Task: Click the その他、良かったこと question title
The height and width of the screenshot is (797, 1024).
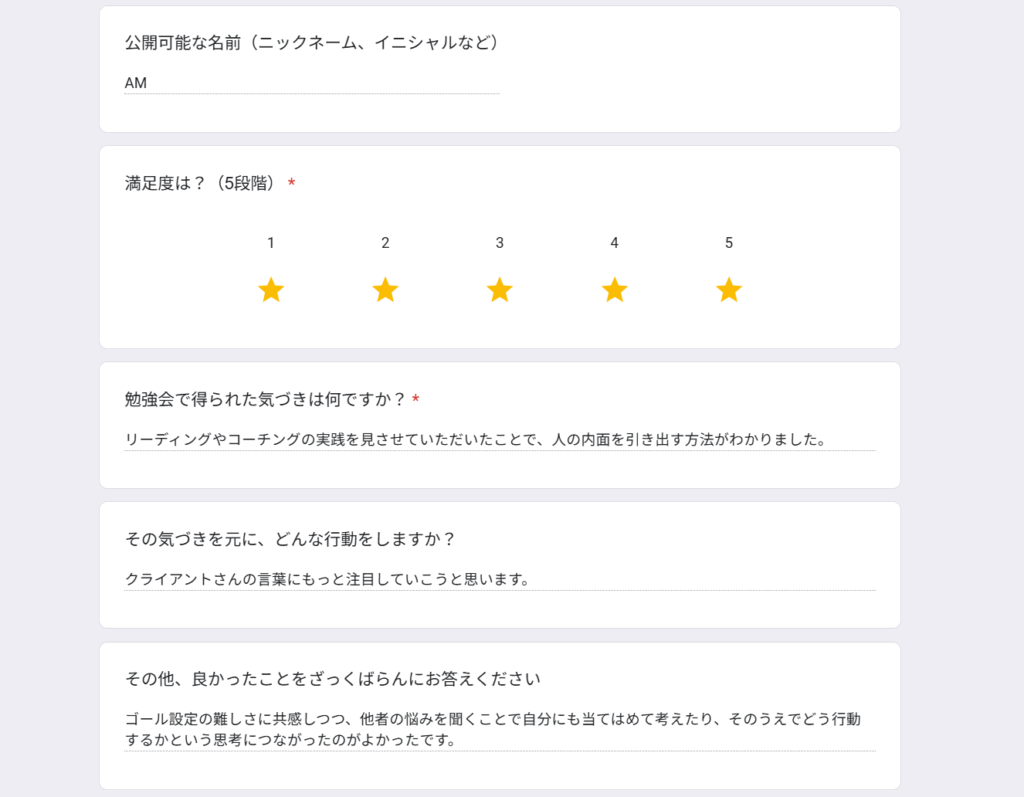Action: tap(332, 680)
